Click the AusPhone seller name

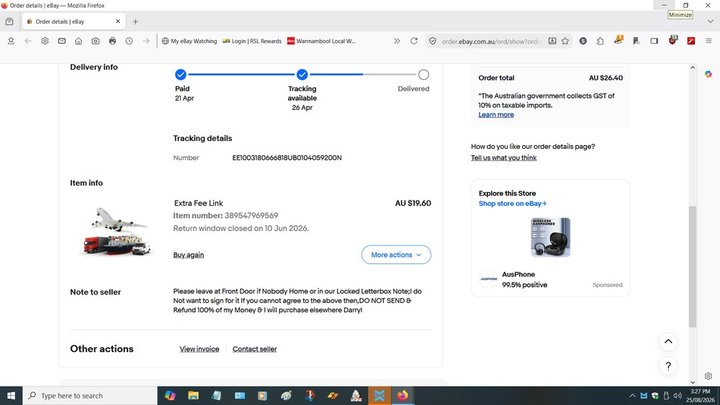(x=518, y=274)
